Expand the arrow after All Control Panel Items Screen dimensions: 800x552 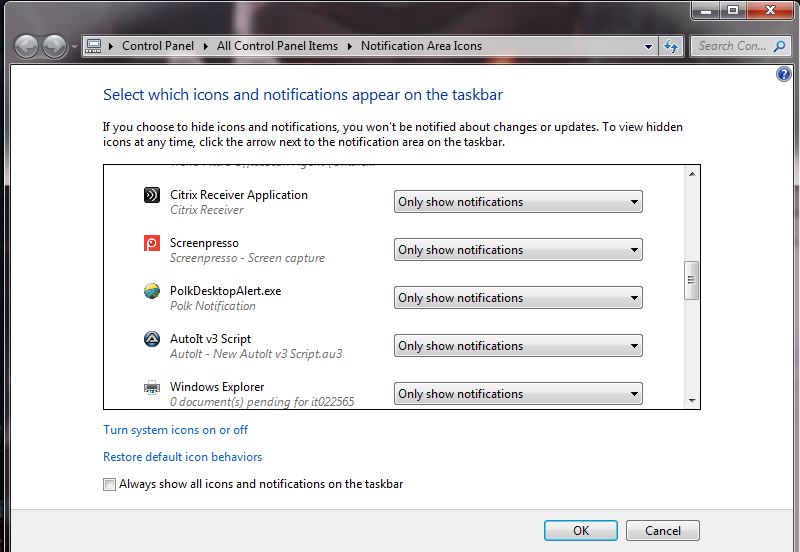click(x=350, y=46)
